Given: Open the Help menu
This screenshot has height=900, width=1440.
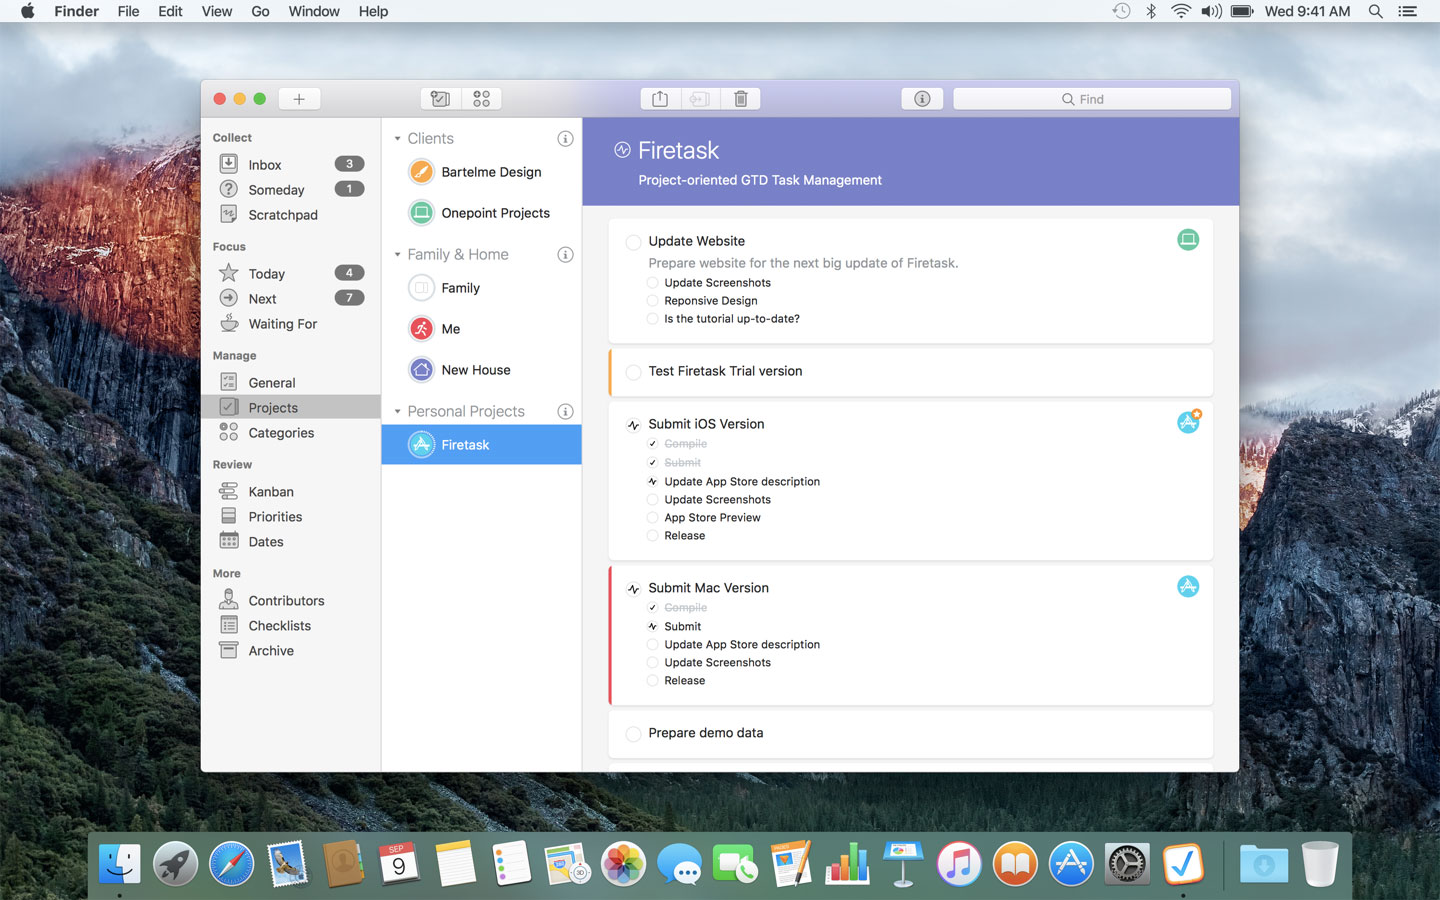Looking at the screenshot, I should coord(373,11).
